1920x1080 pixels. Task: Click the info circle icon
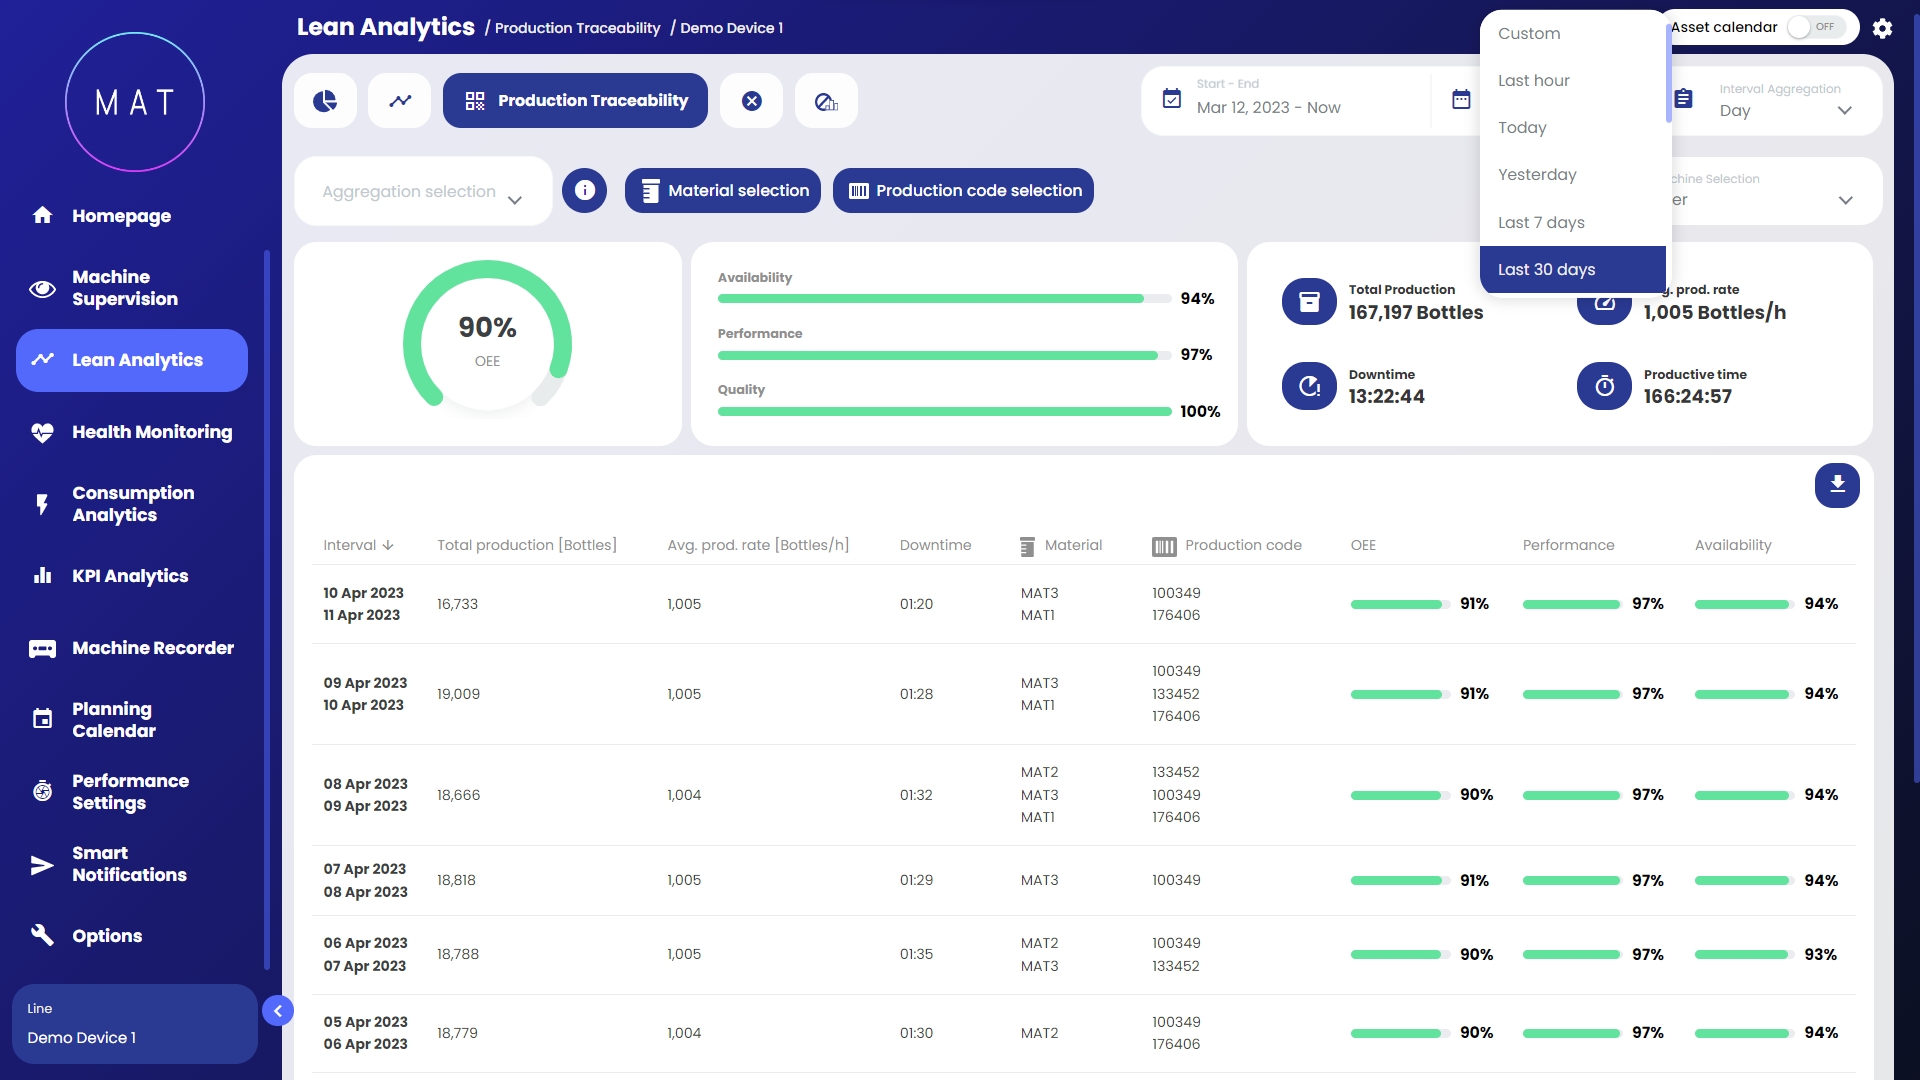point(585,190)
